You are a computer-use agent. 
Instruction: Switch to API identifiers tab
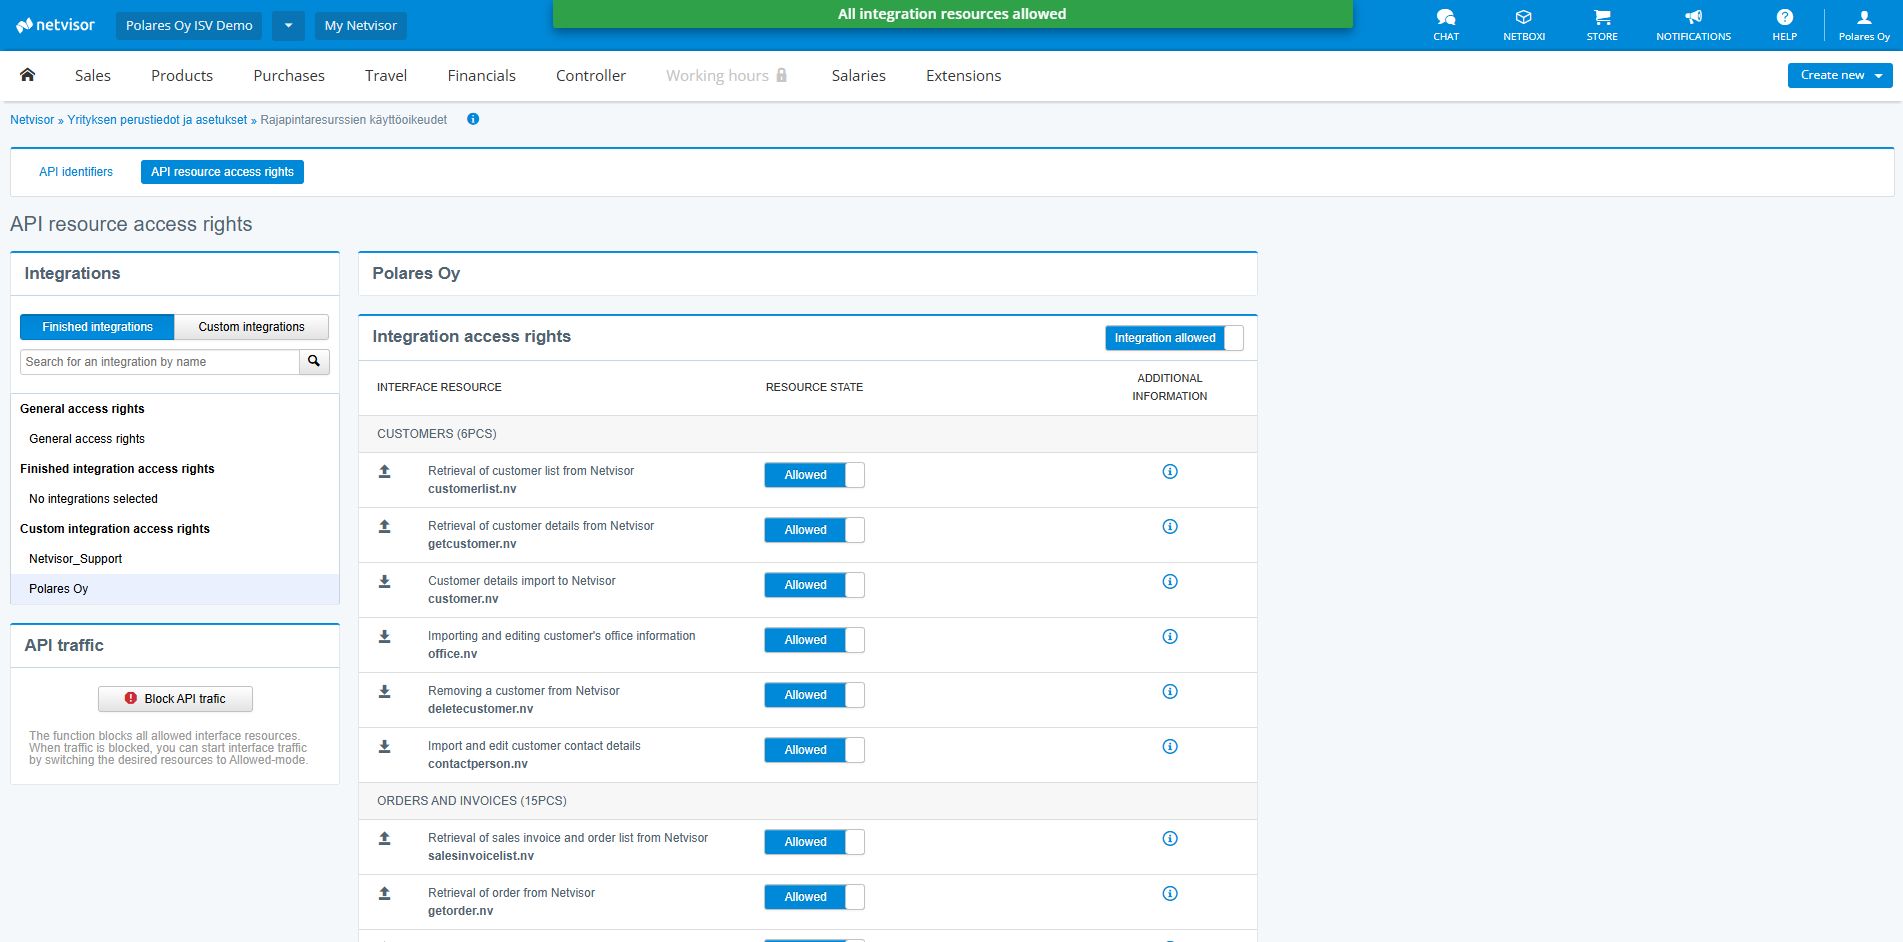pyautogui.click(x=76, y=172)
